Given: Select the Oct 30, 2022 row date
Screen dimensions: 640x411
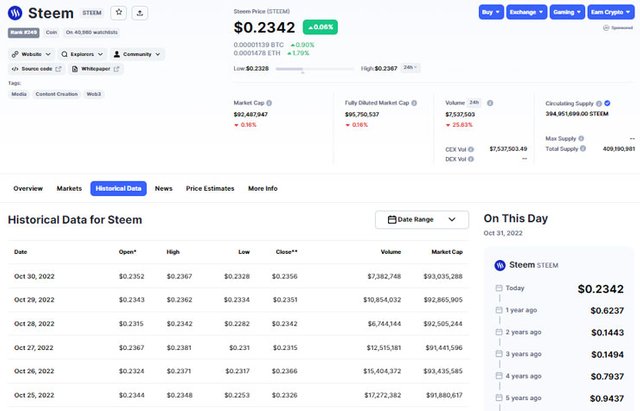Looking at the screenshot, I should click(34, 276).
